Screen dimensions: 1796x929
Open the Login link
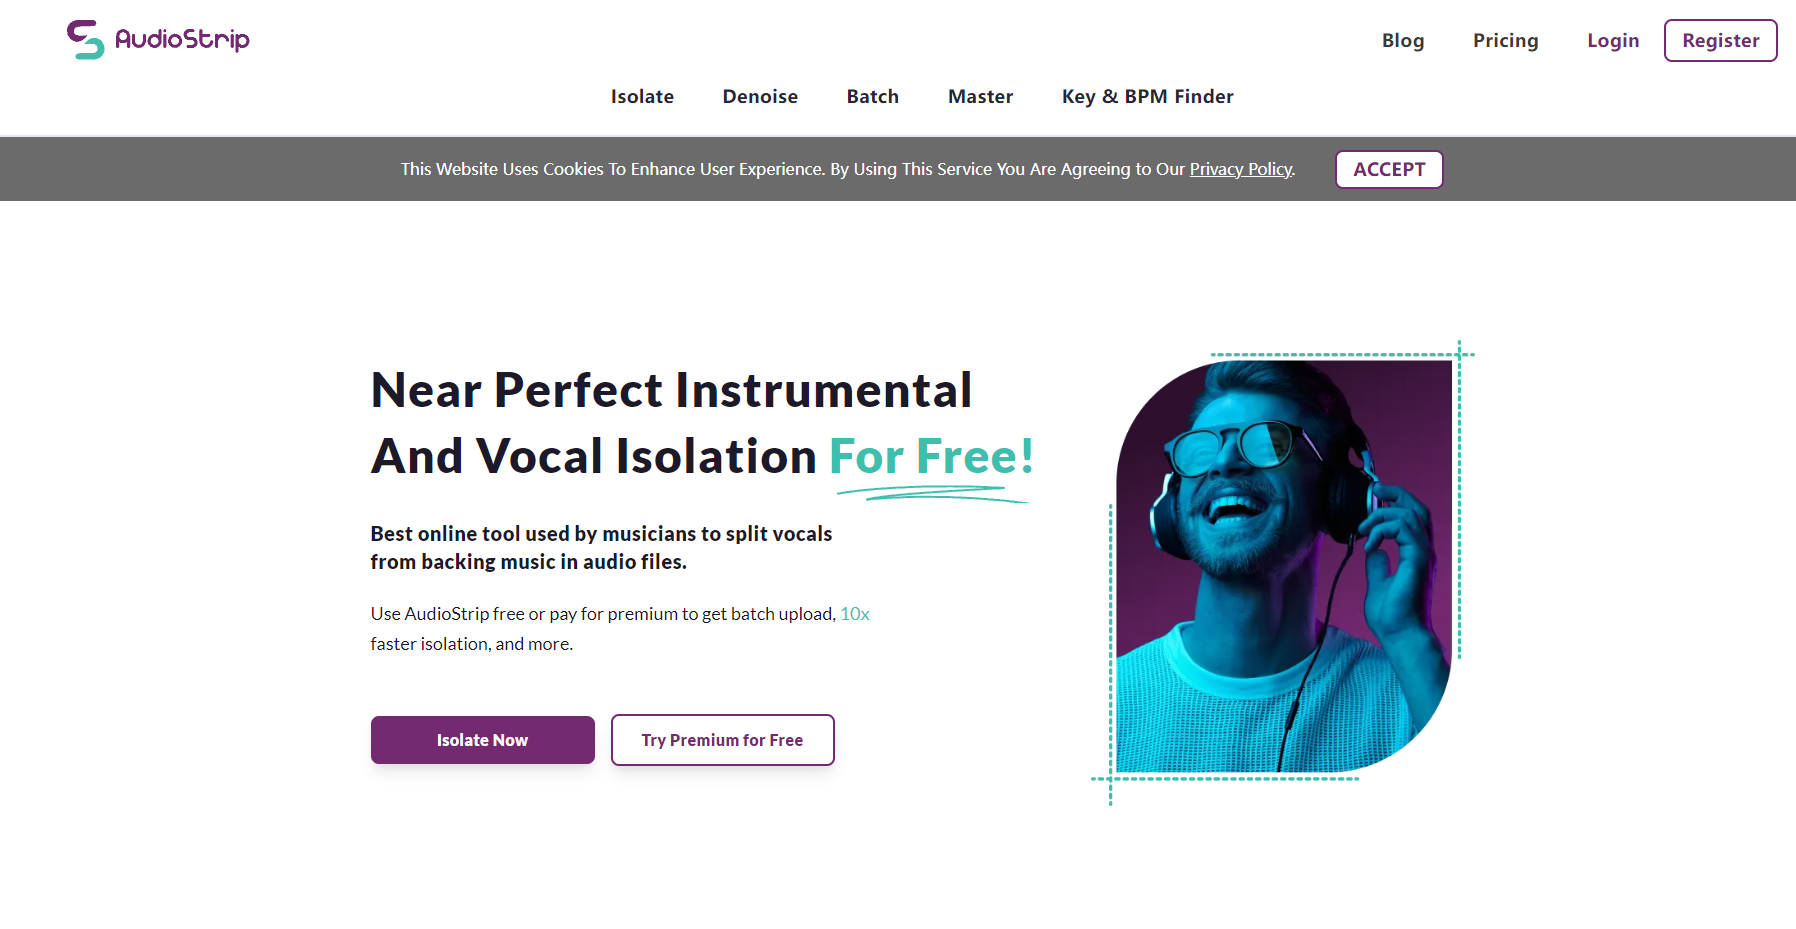point(1612,41)
